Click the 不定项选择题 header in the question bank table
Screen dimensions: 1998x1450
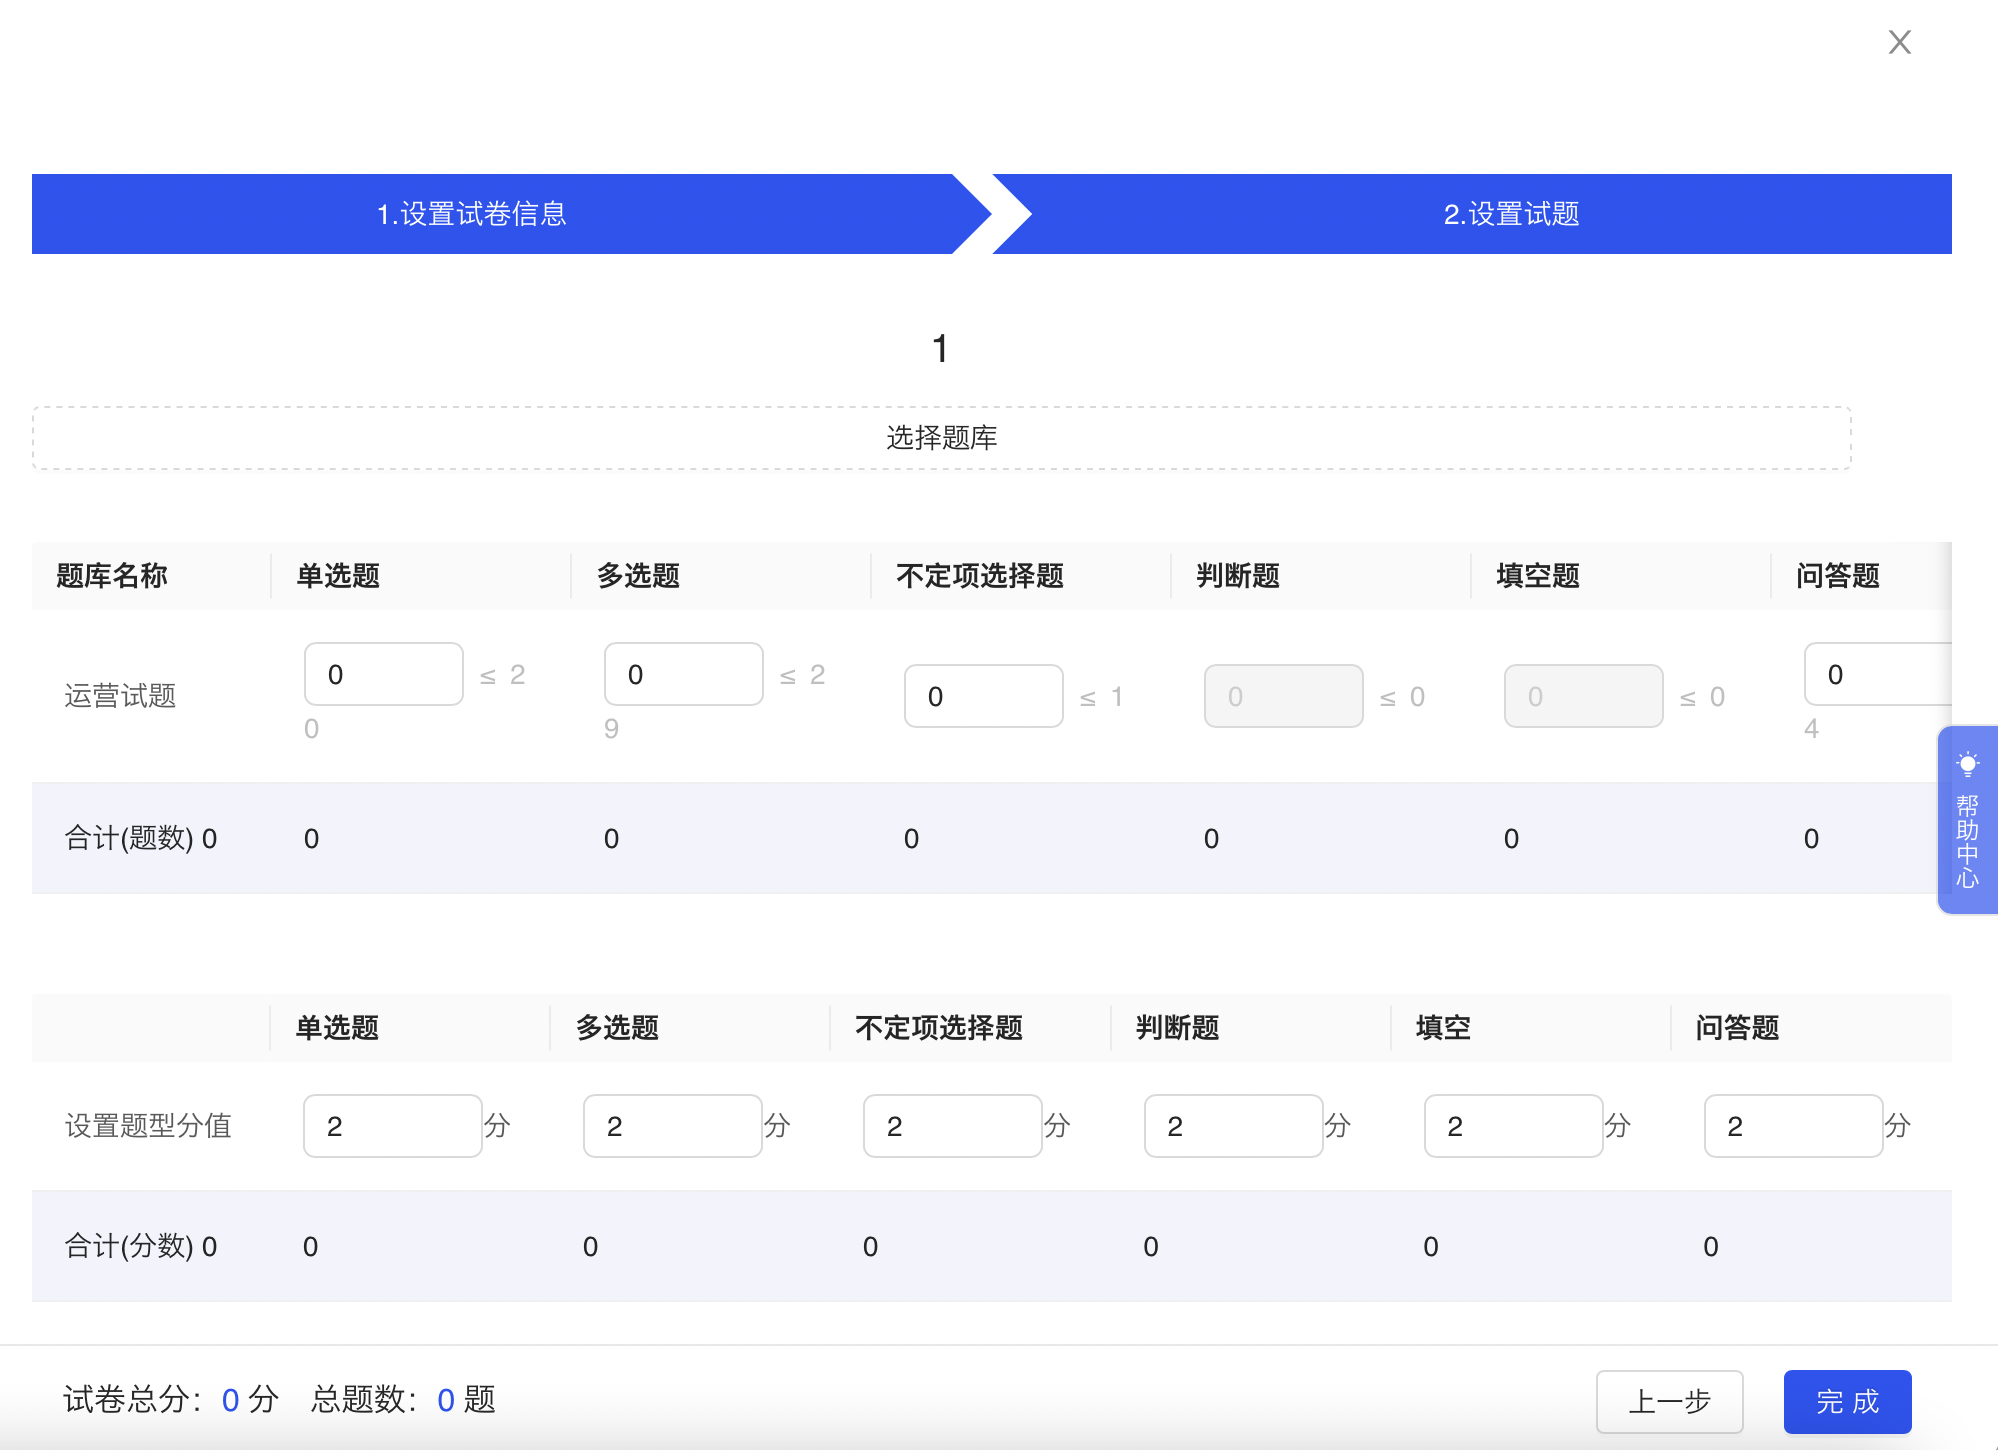(x=980, y=576)
